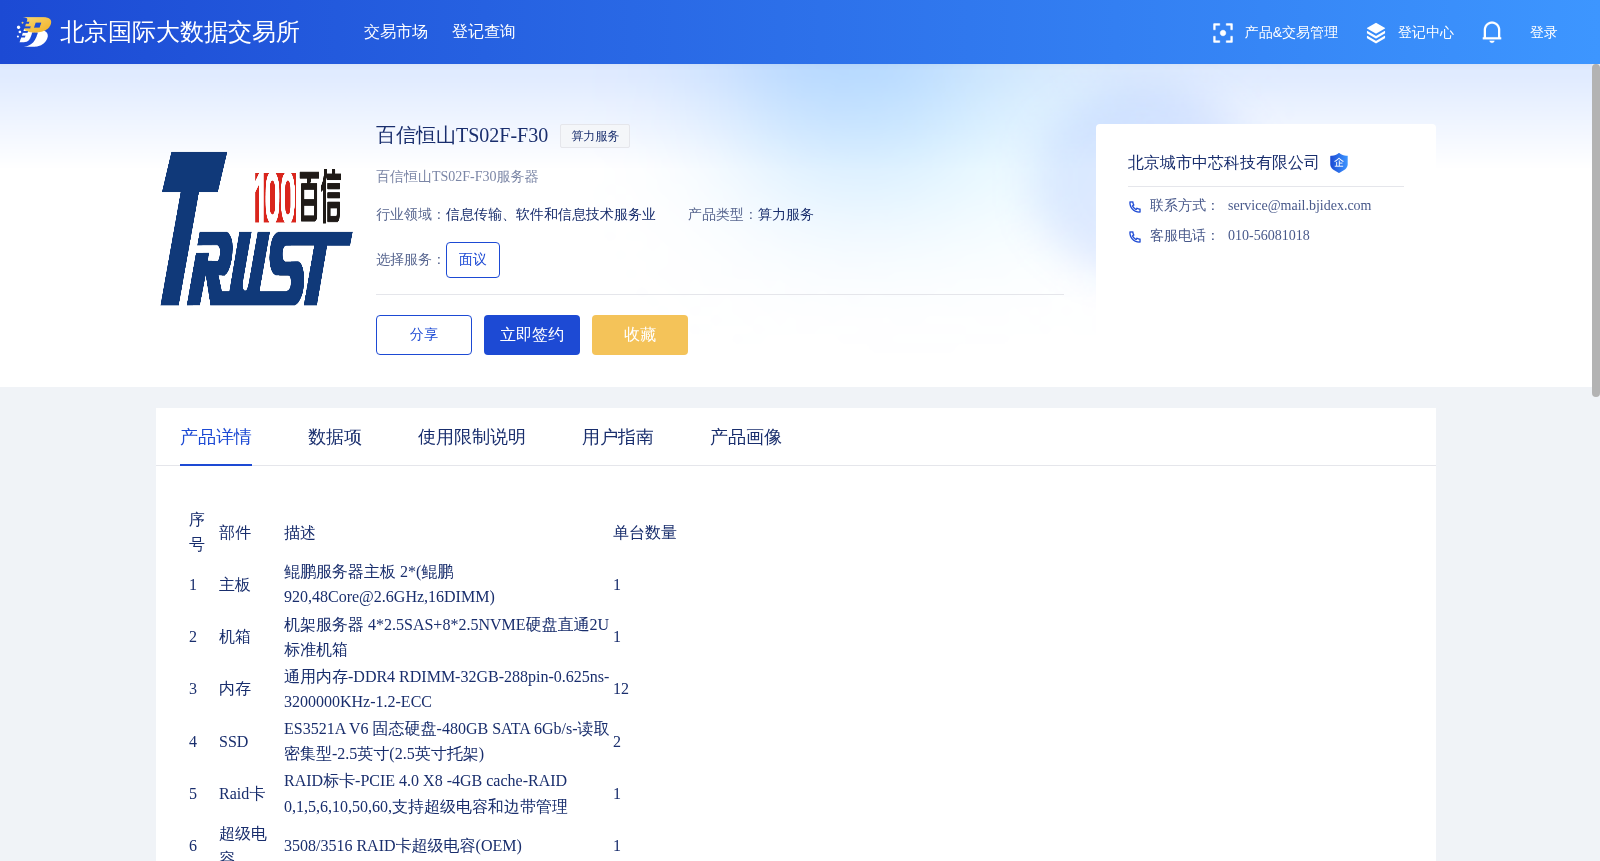Click the 立即签约 button
The height and width of the screenshot is (861, 1600).
tap(532, 335)
